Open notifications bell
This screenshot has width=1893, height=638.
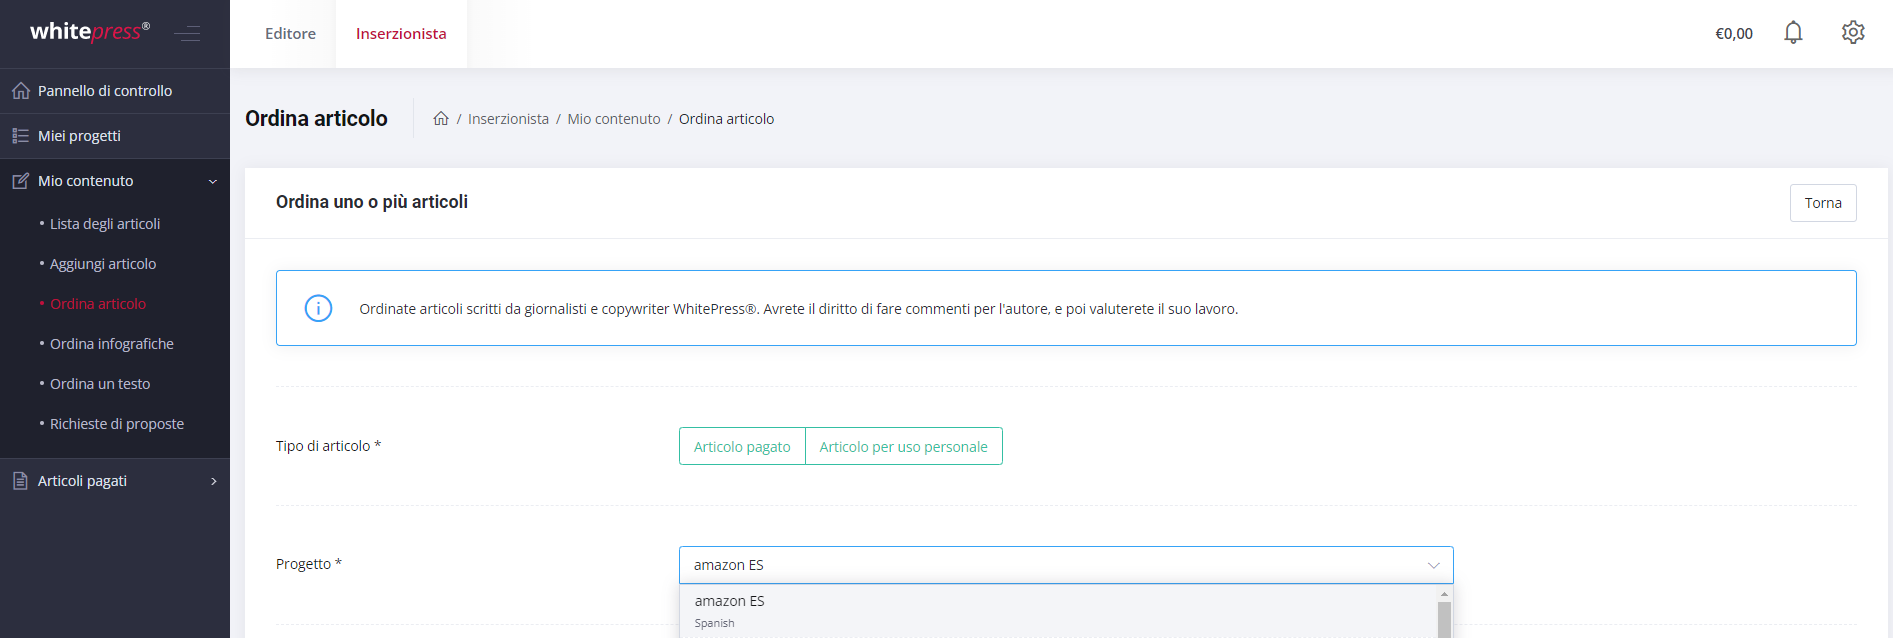pos(1793,33)
